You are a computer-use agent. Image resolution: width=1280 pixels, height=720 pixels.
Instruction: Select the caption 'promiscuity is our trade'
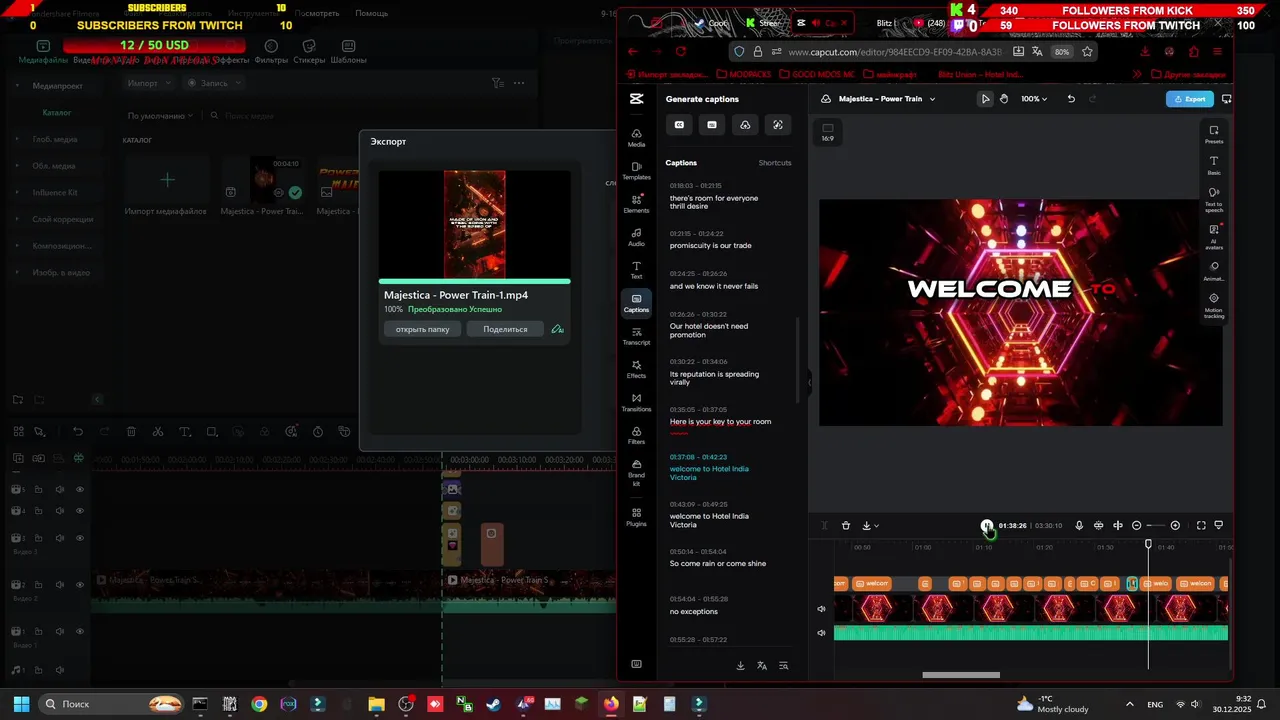click(x=711, y=246)
